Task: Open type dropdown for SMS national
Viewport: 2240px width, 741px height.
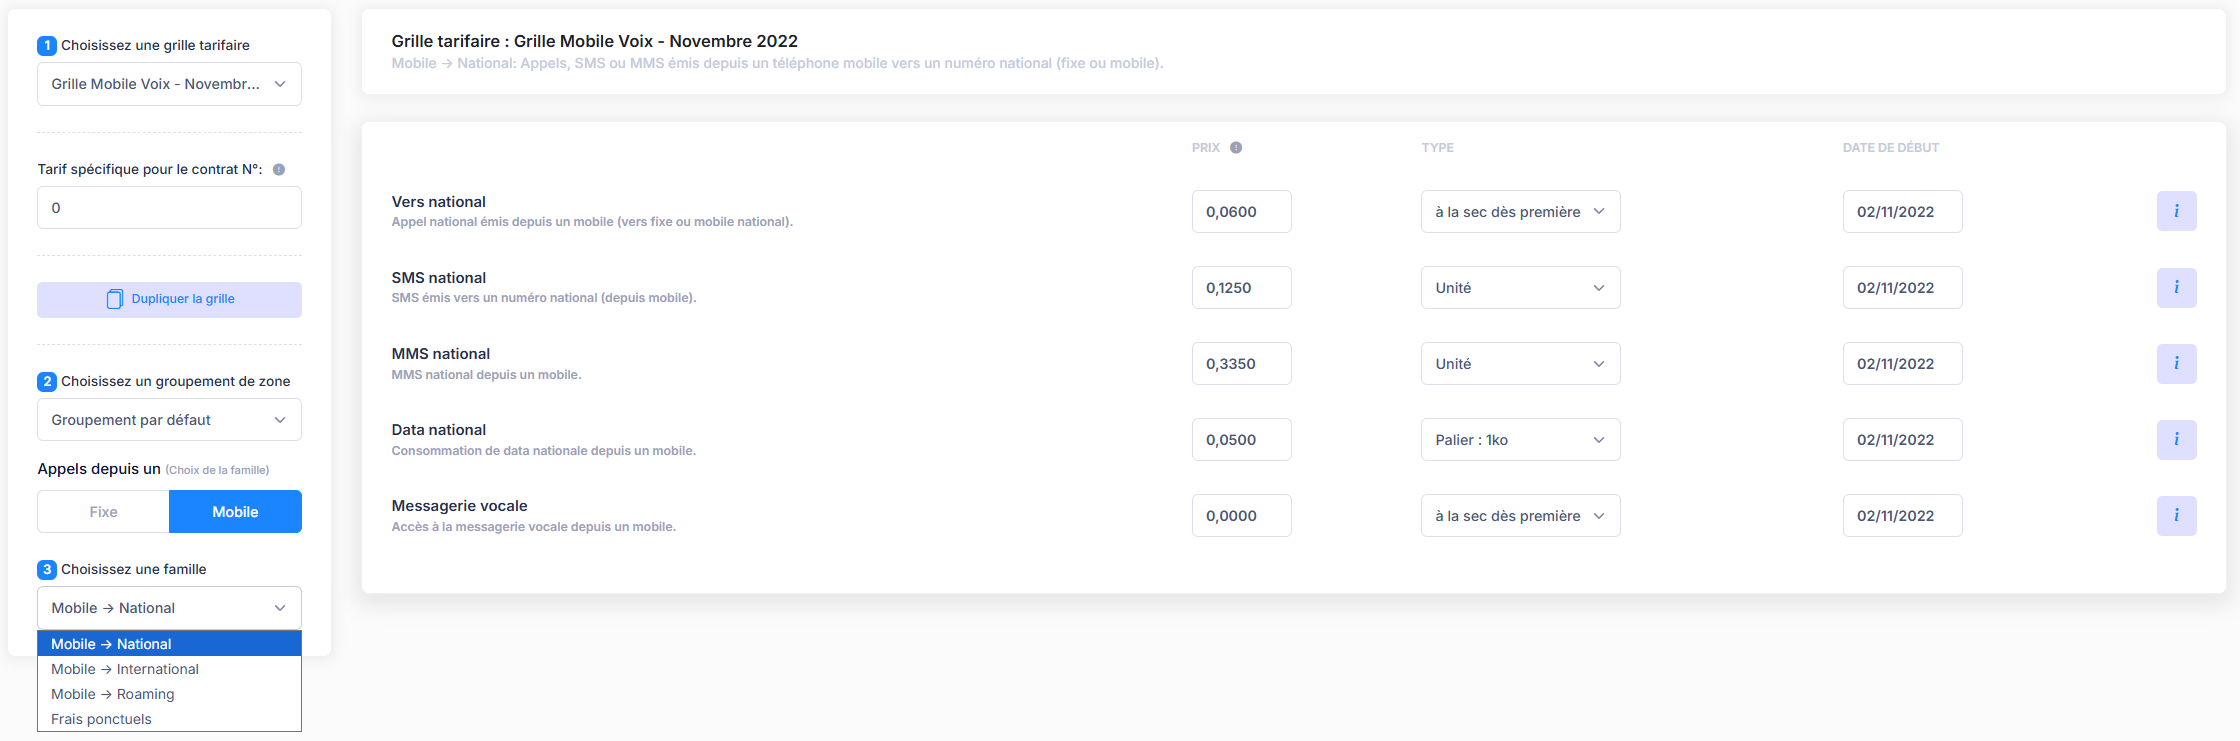Action: (1520, 288)
